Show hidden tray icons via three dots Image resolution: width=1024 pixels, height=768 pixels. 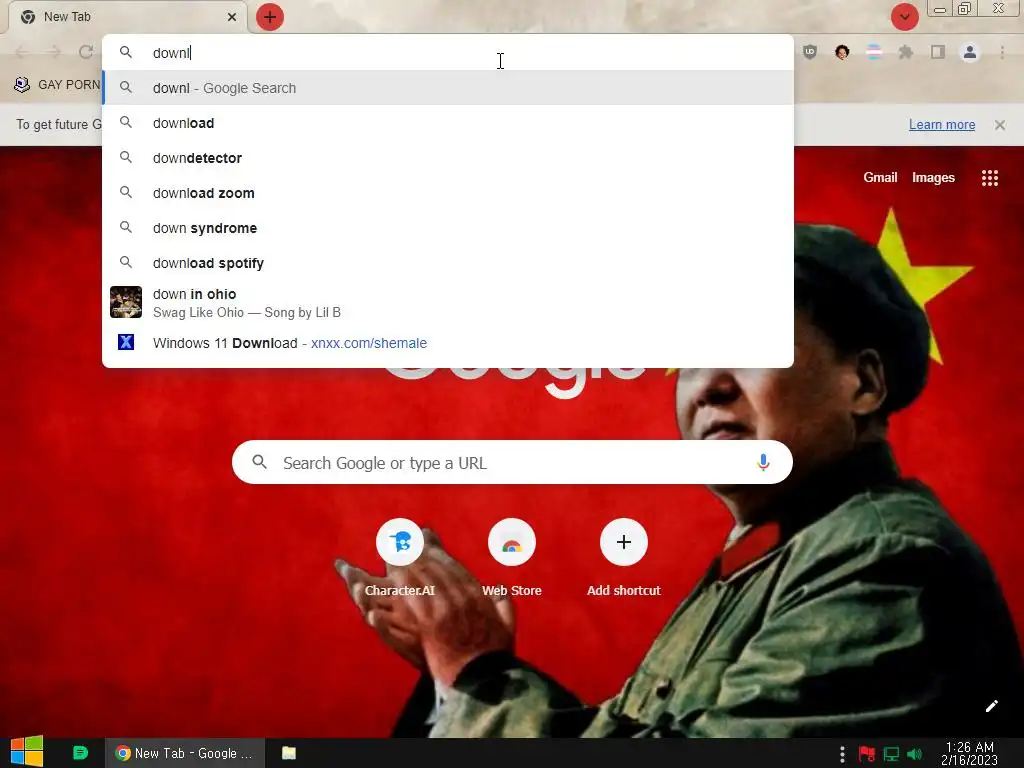(842, 754)
